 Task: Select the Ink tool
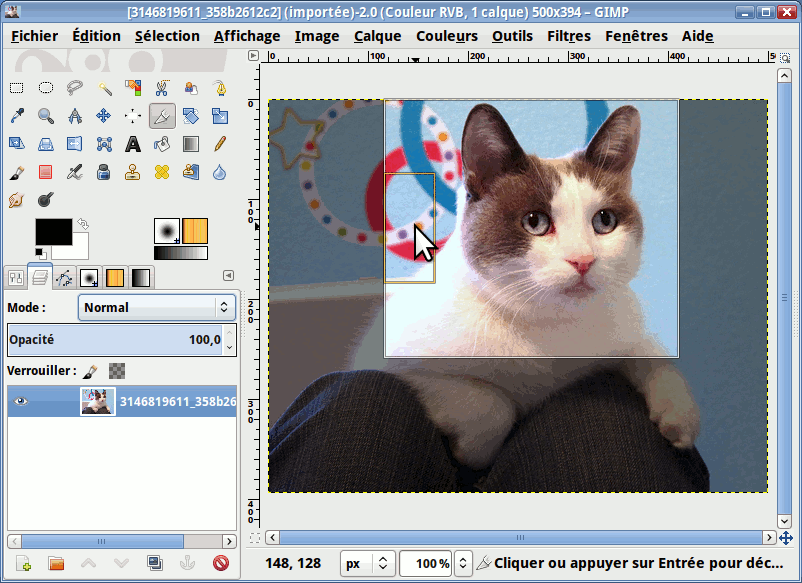(104, 172)
